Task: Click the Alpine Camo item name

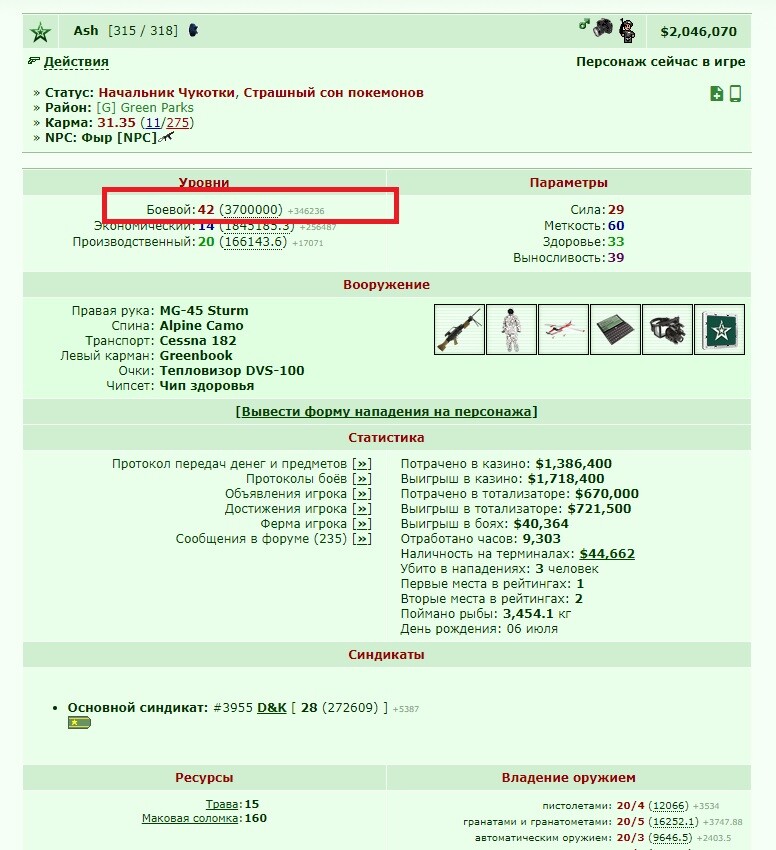Action: pos(201,326)
